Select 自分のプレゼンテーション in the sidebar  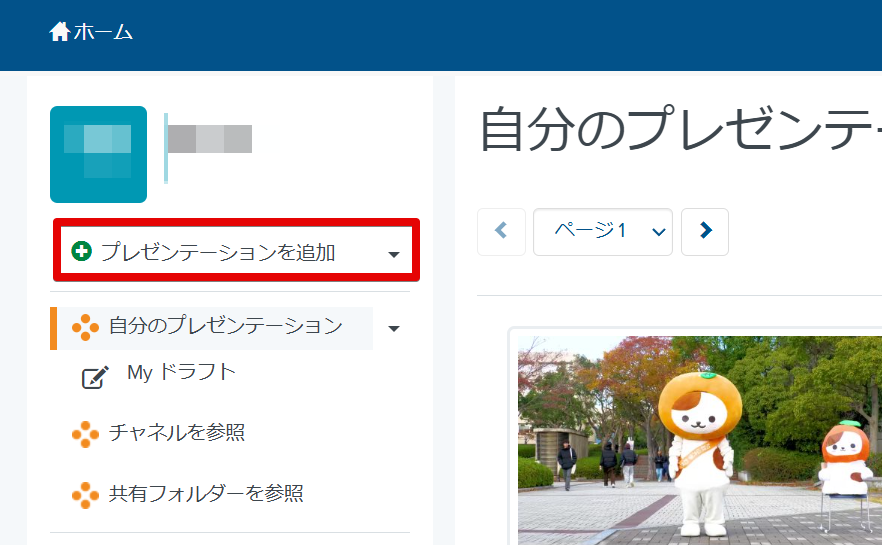point(225,326)
